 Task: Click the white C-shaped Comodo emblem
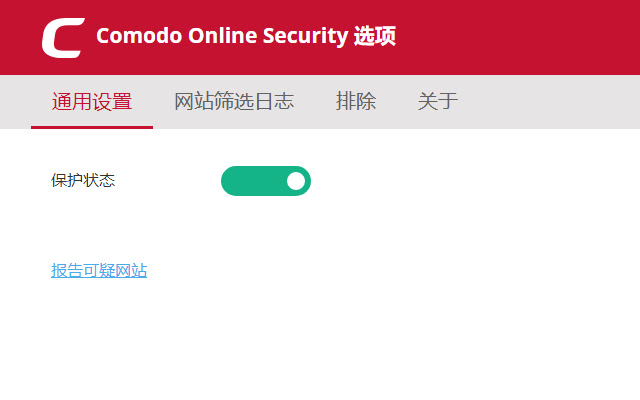pos(62,37)
